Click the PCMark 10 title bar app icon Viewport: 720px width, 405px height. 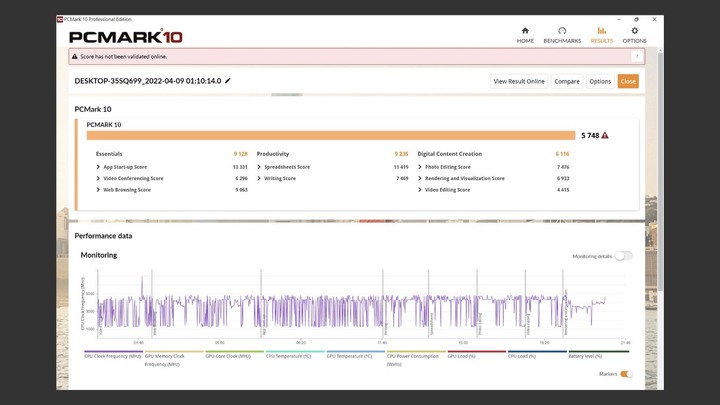[x=60, y=19]
